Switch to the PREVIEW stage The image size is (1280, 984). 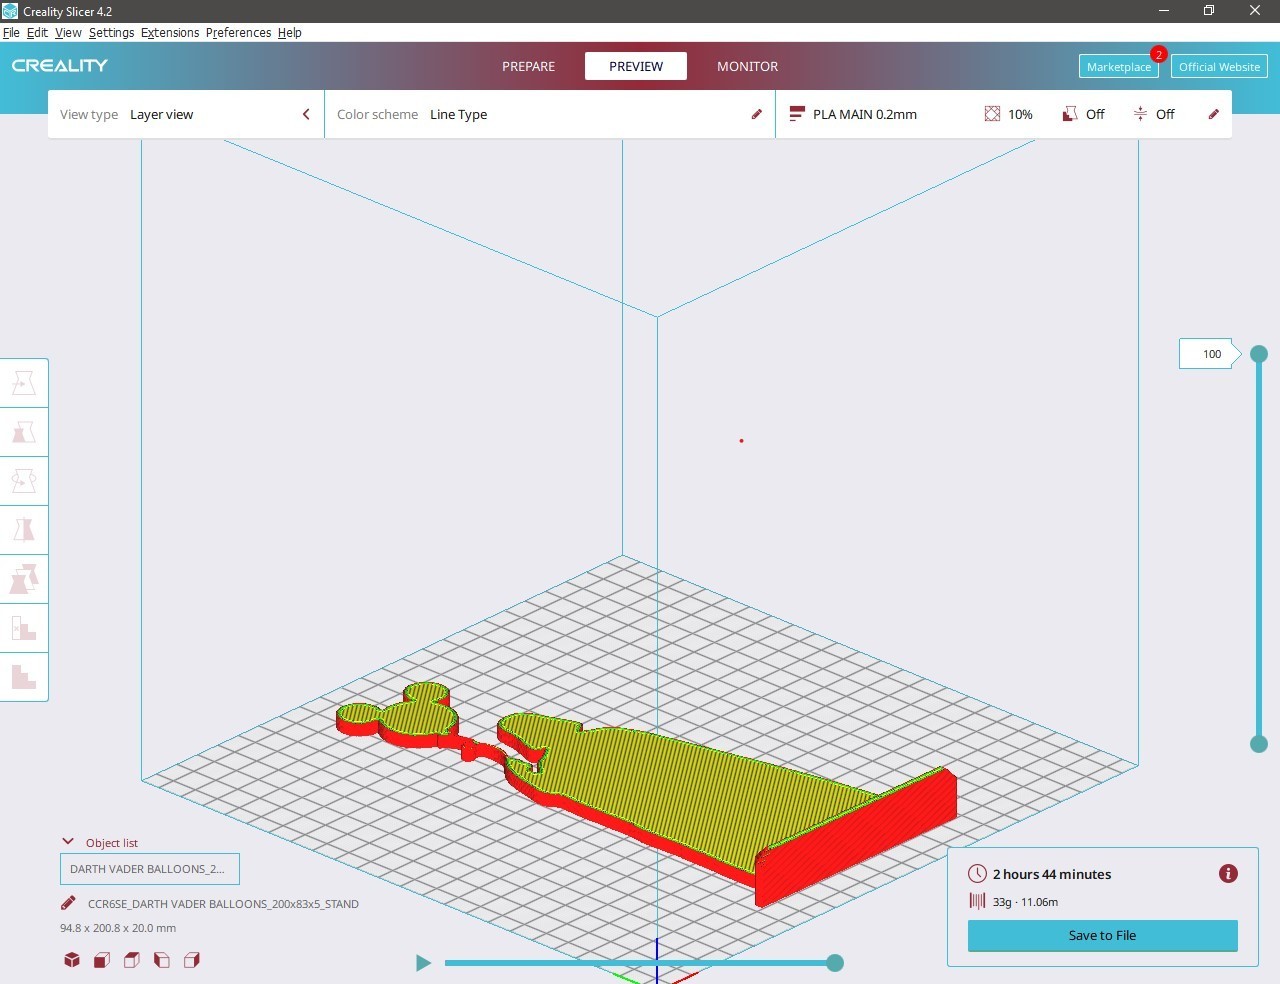pyautogui.click(x=636, y=66)
